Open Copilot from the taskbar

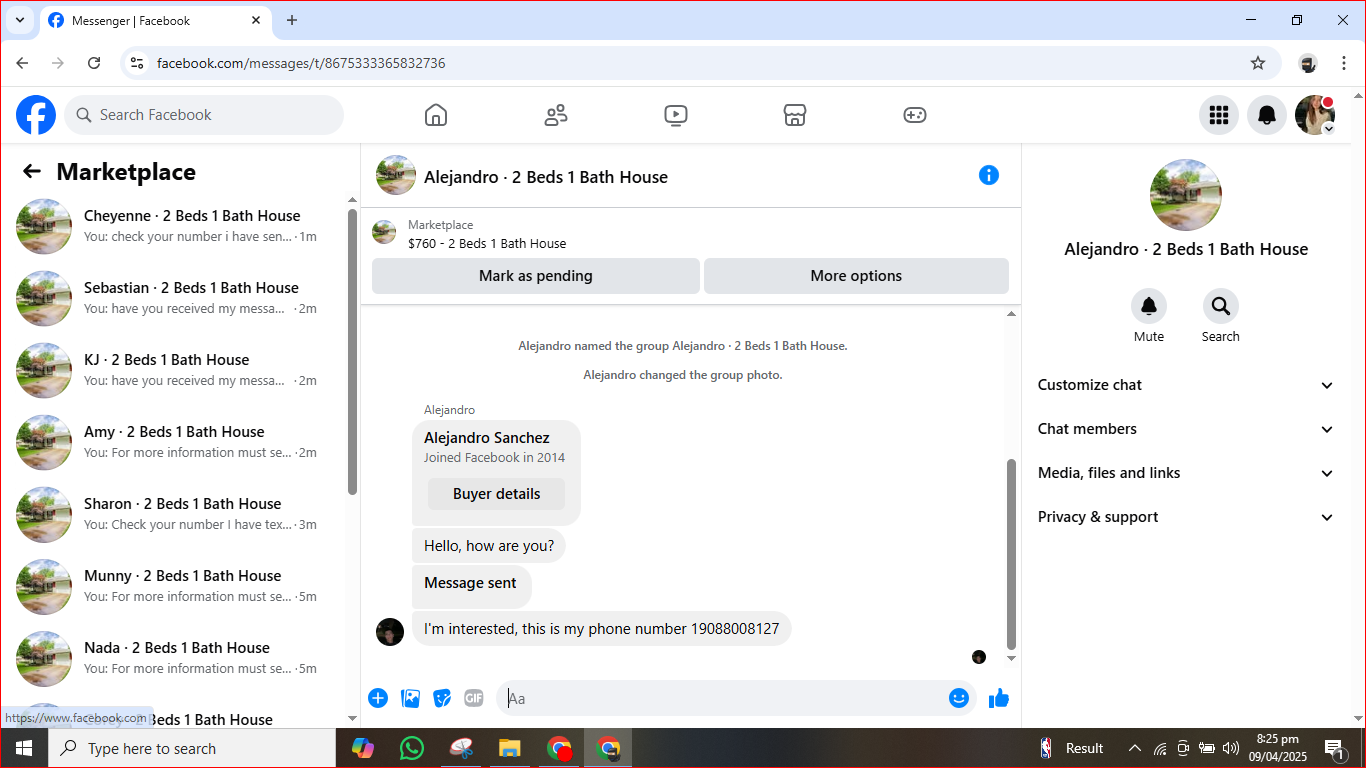coord(362,748)
